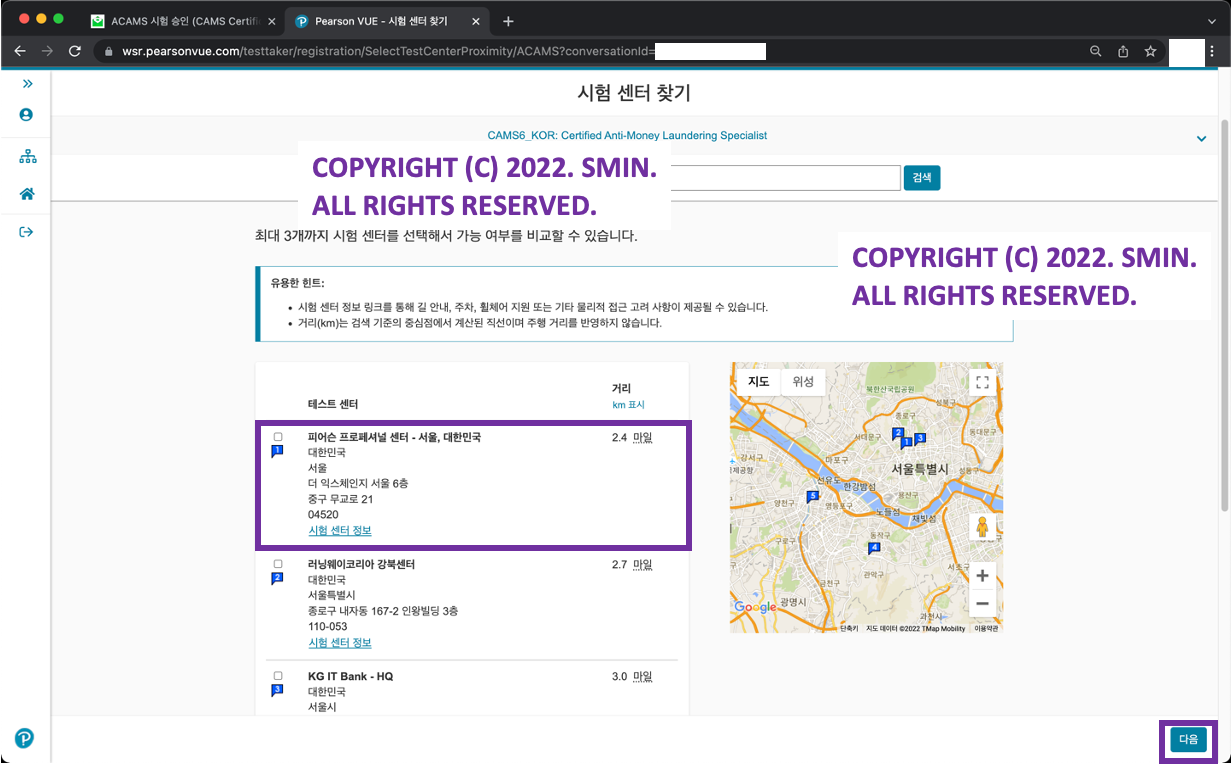Click the share page icon in address bar
This screenshot has width=1232, height=764.
(x=1123, y=51)
